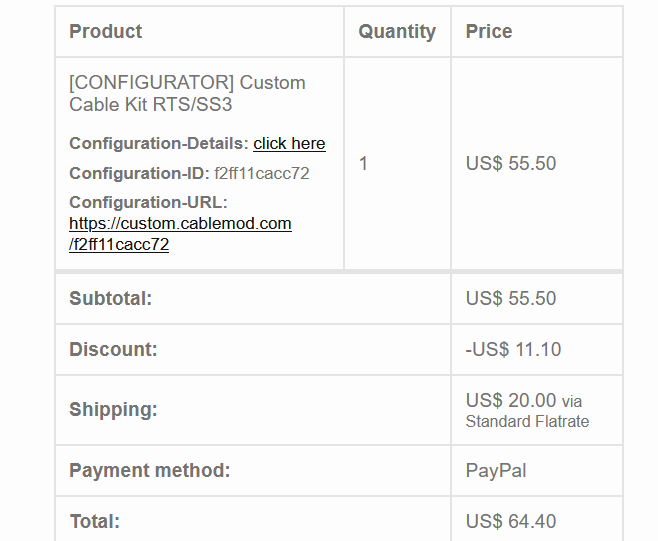Click the Subtotal label
Image resolution: width=658 pixels, height=541 pixels.
click(110, 299)
